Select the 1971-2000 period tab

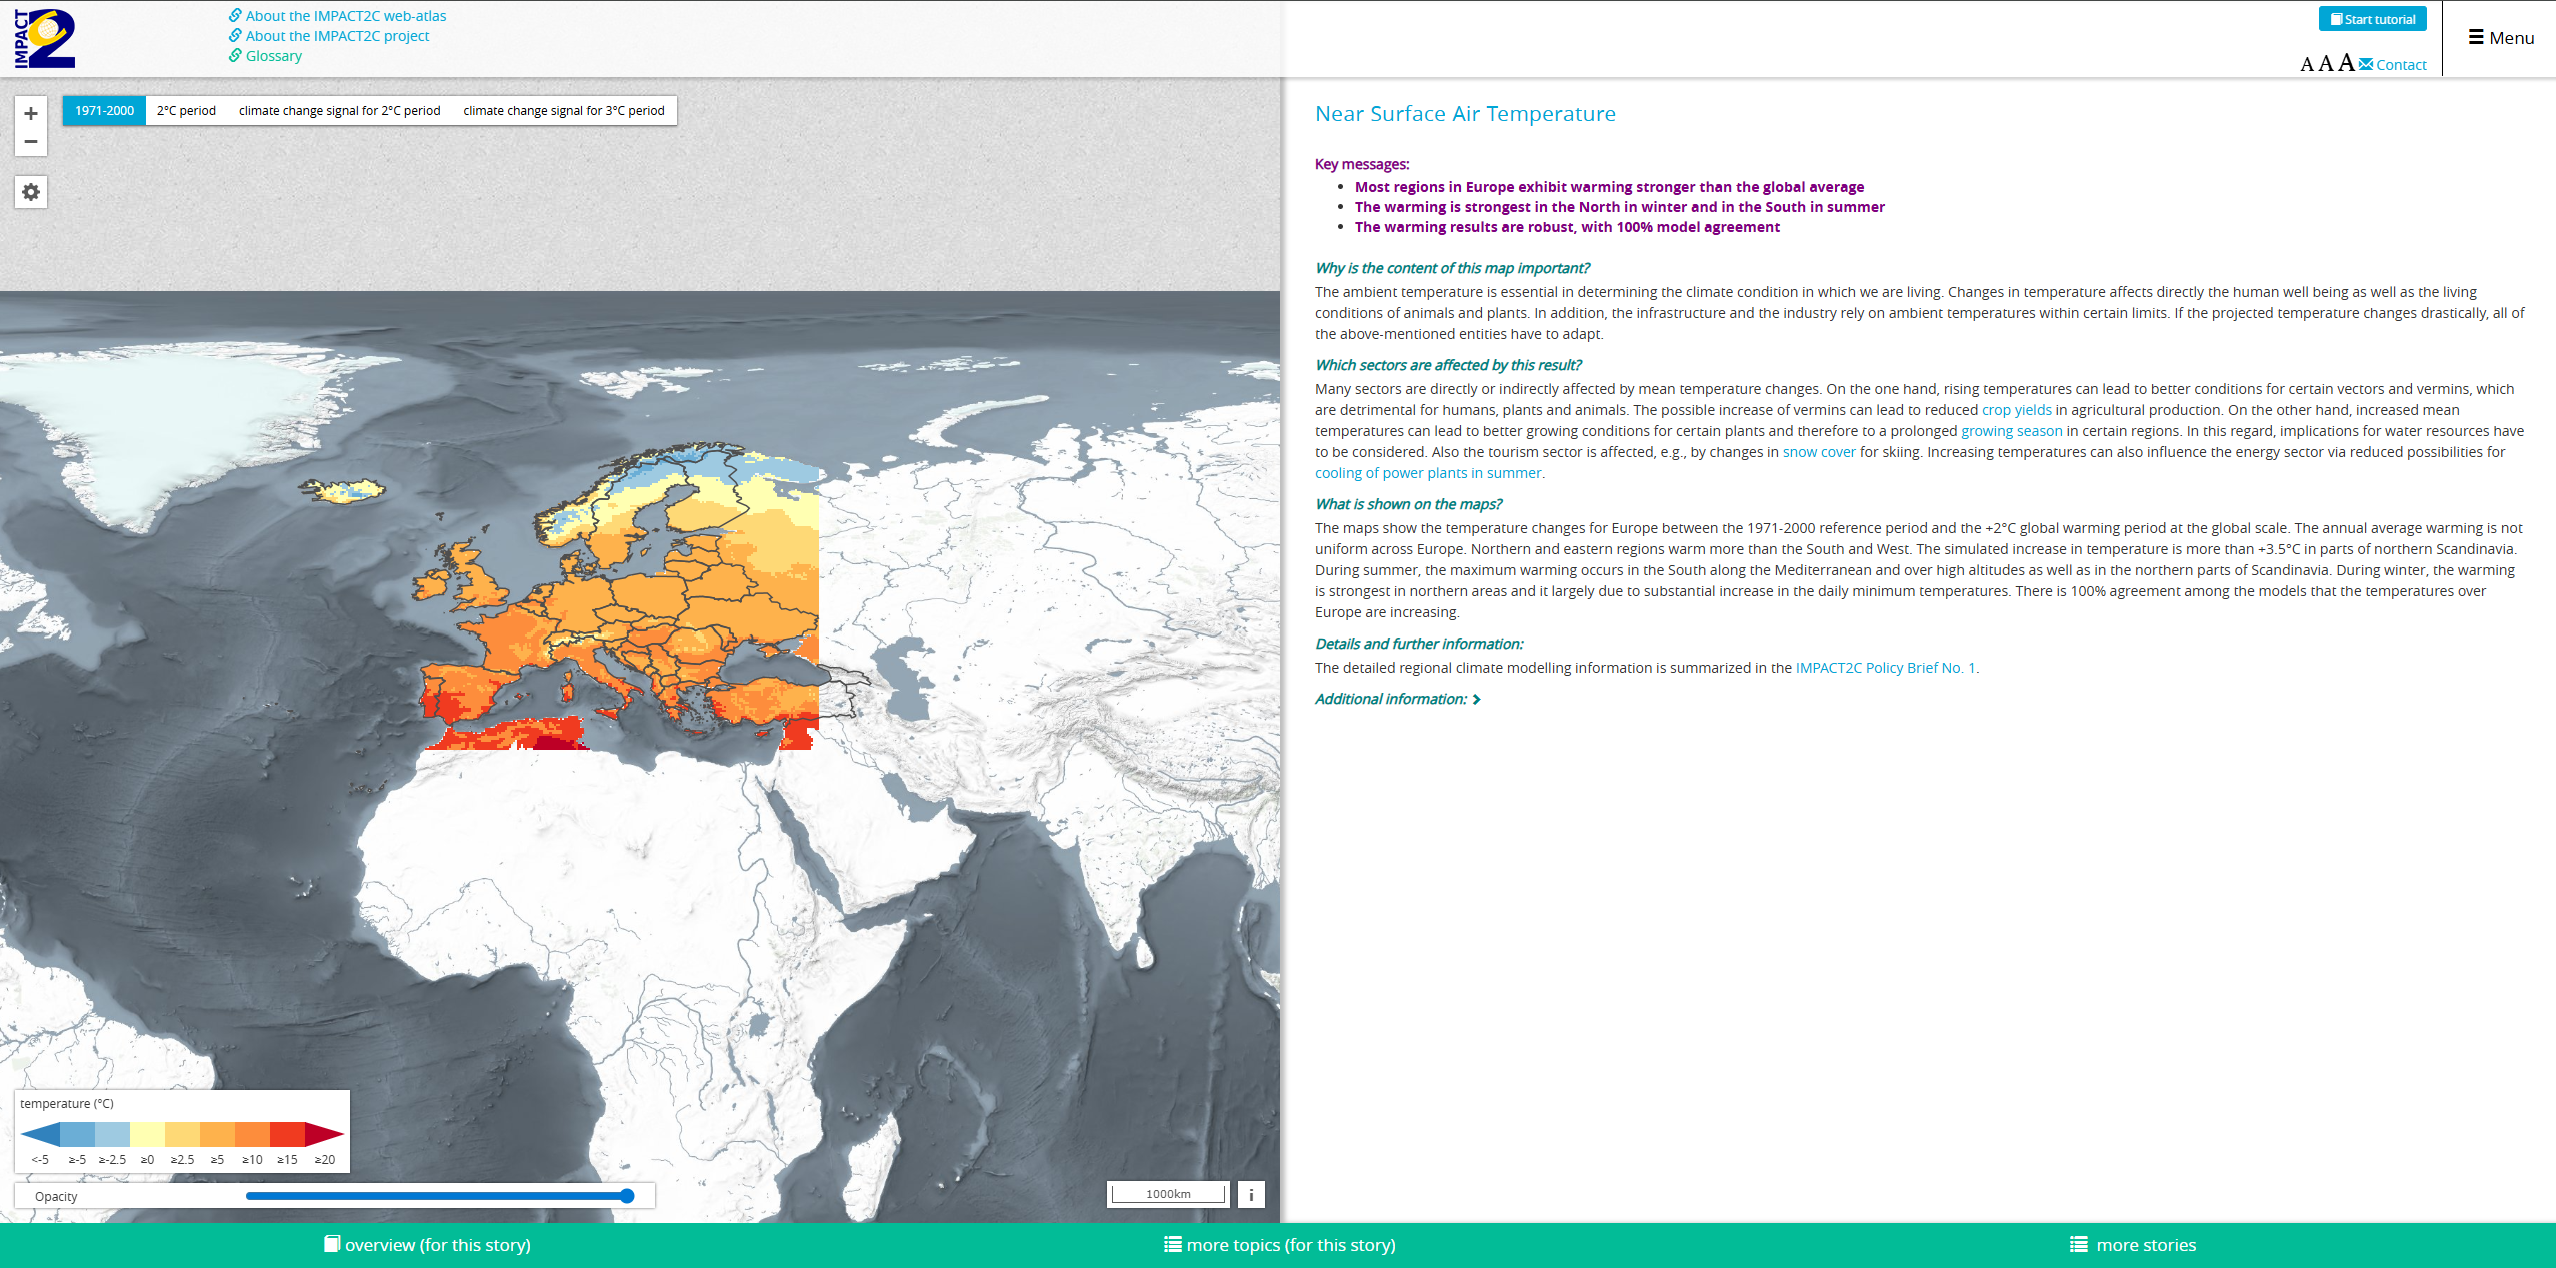(104, 111)
